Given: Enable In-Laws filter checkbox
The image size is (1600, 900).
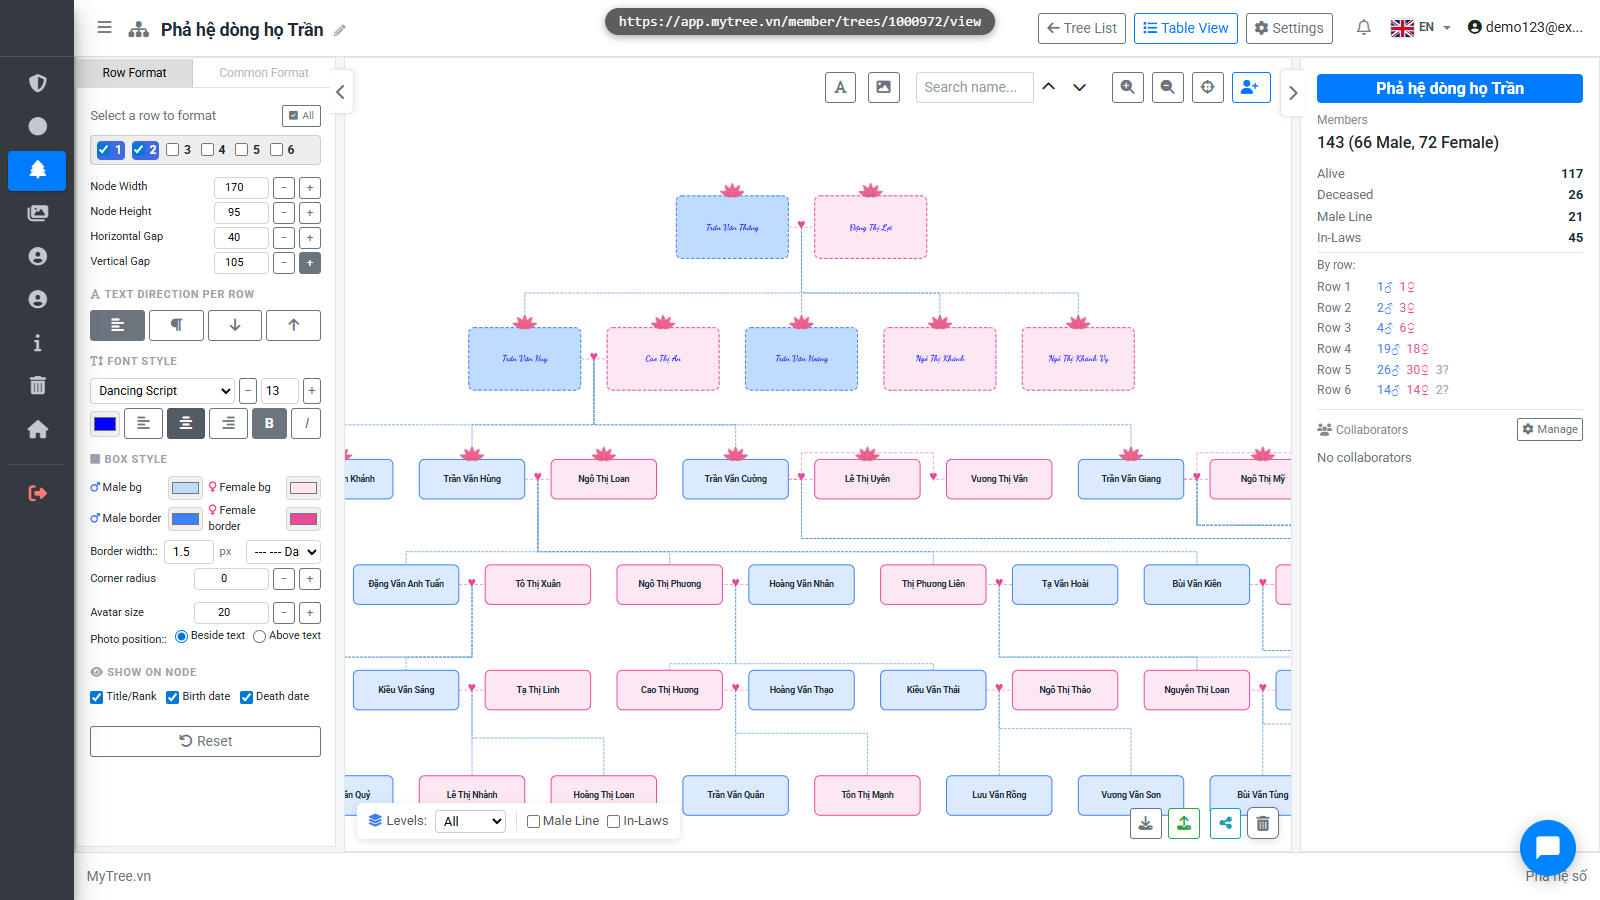Looking at the screenshot, I should pos(614,821).
